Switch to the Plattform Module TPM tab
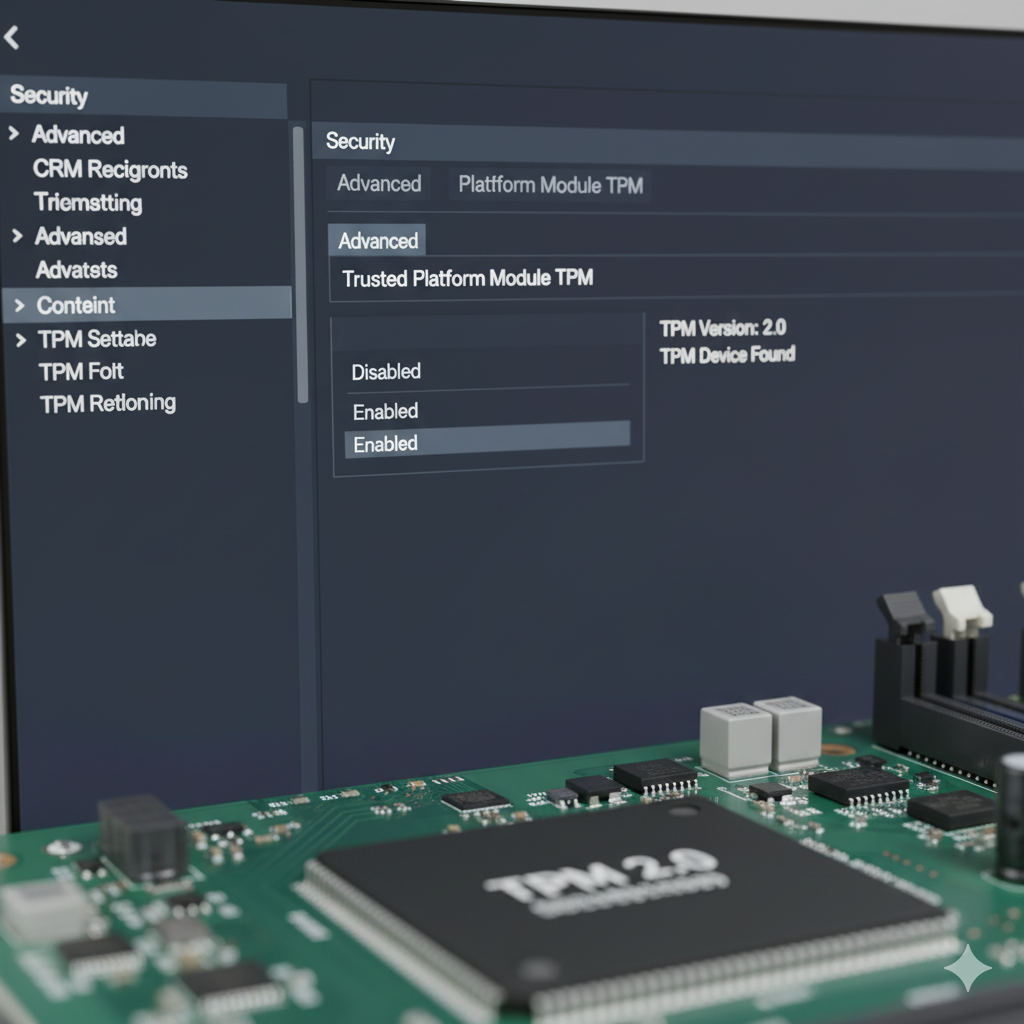This screenshot has height=1024, width=1024. point(550,185)
